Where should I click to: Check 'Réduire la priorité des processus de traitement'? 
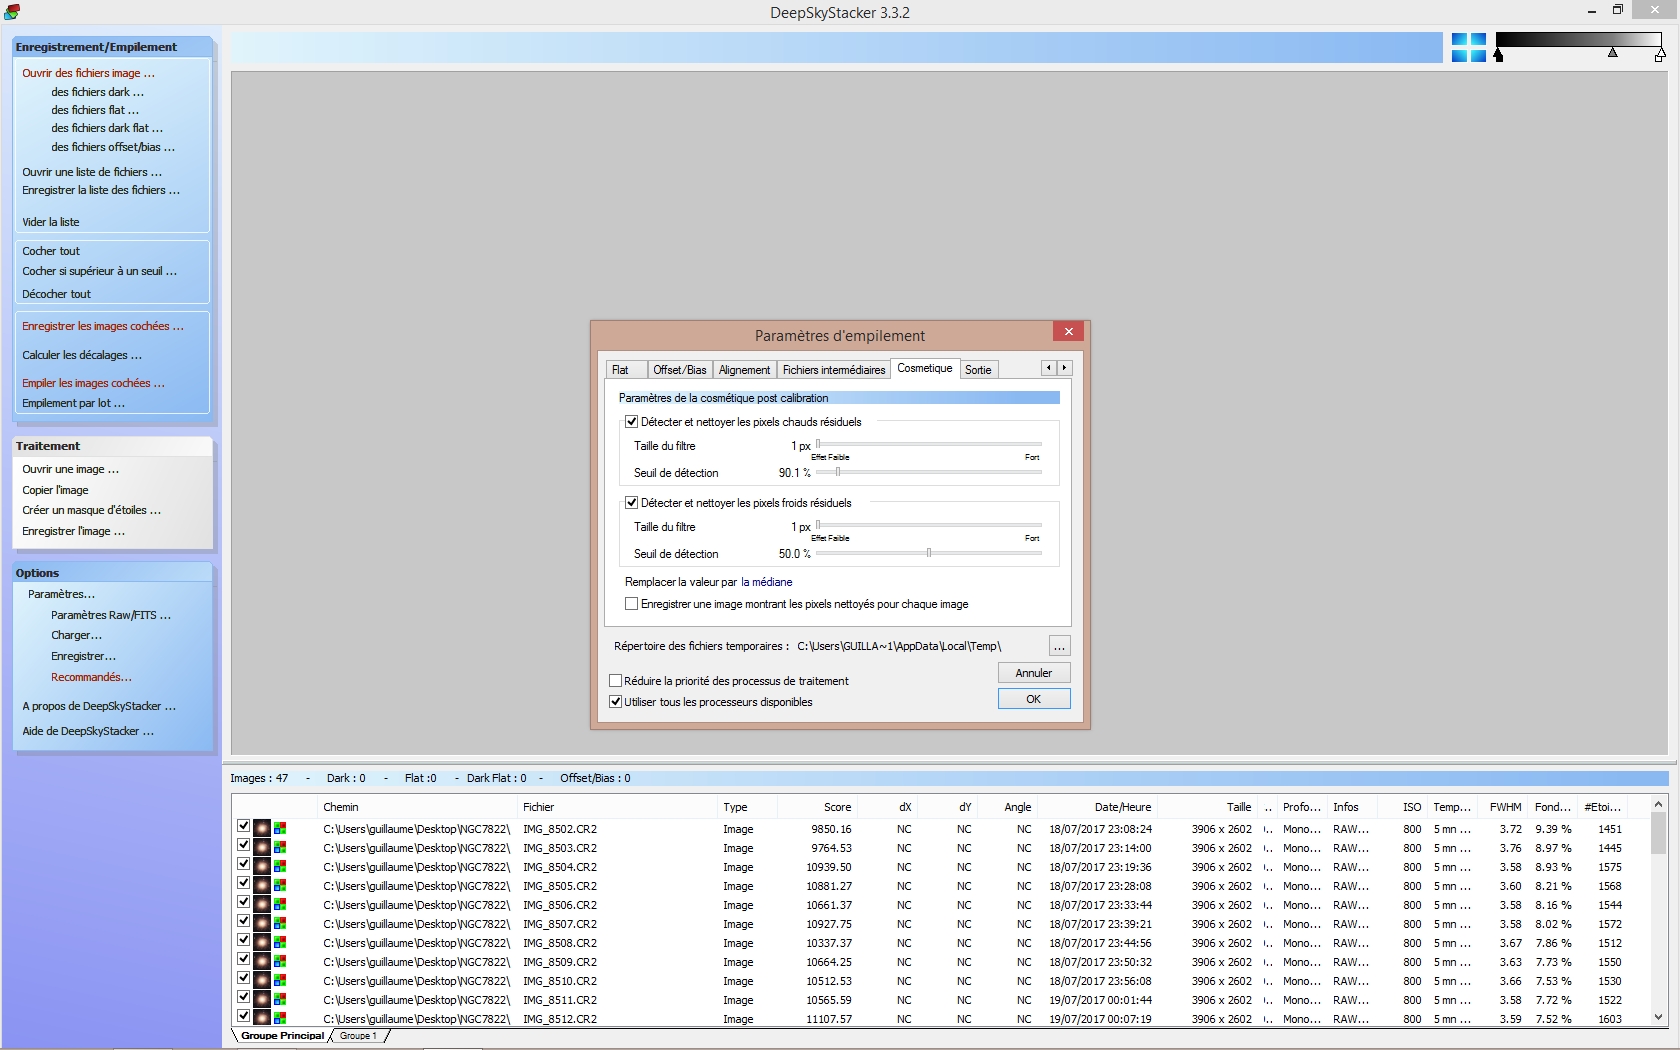tap(616, 681)
